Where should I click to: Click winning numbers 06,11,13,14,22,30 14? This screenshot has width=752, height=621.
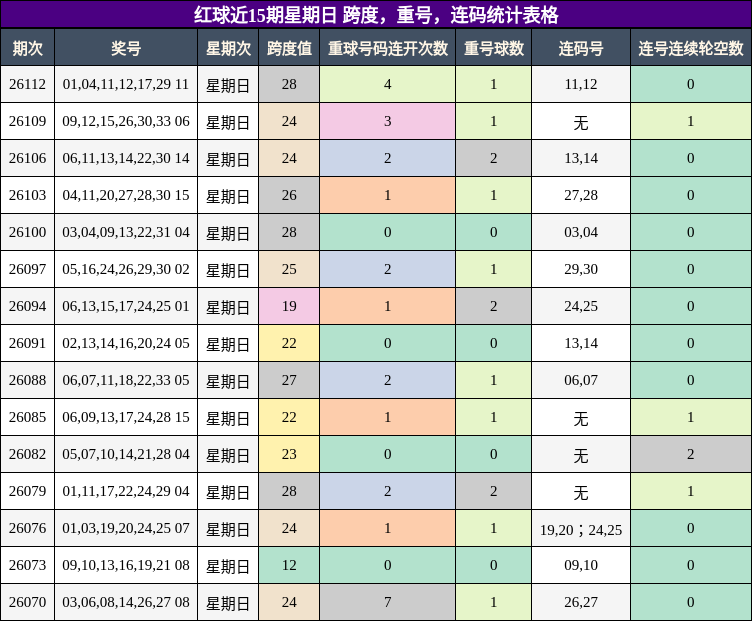pos(126,158)
